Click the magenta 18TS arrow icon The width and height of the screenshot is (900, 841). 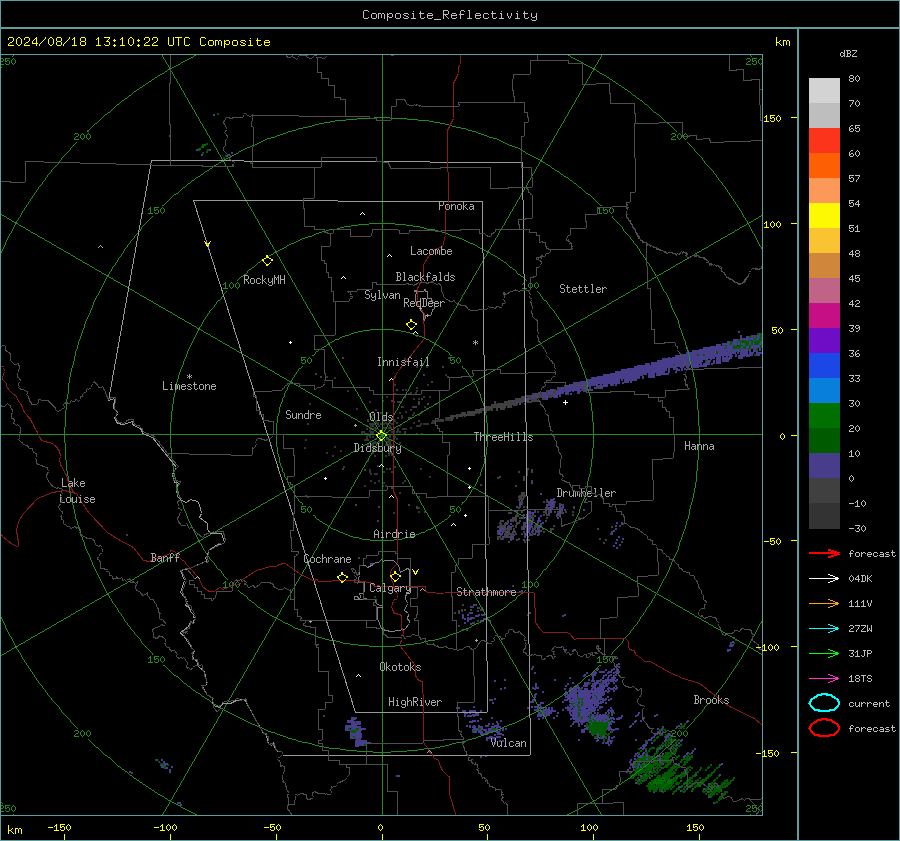tap(824, 679)
